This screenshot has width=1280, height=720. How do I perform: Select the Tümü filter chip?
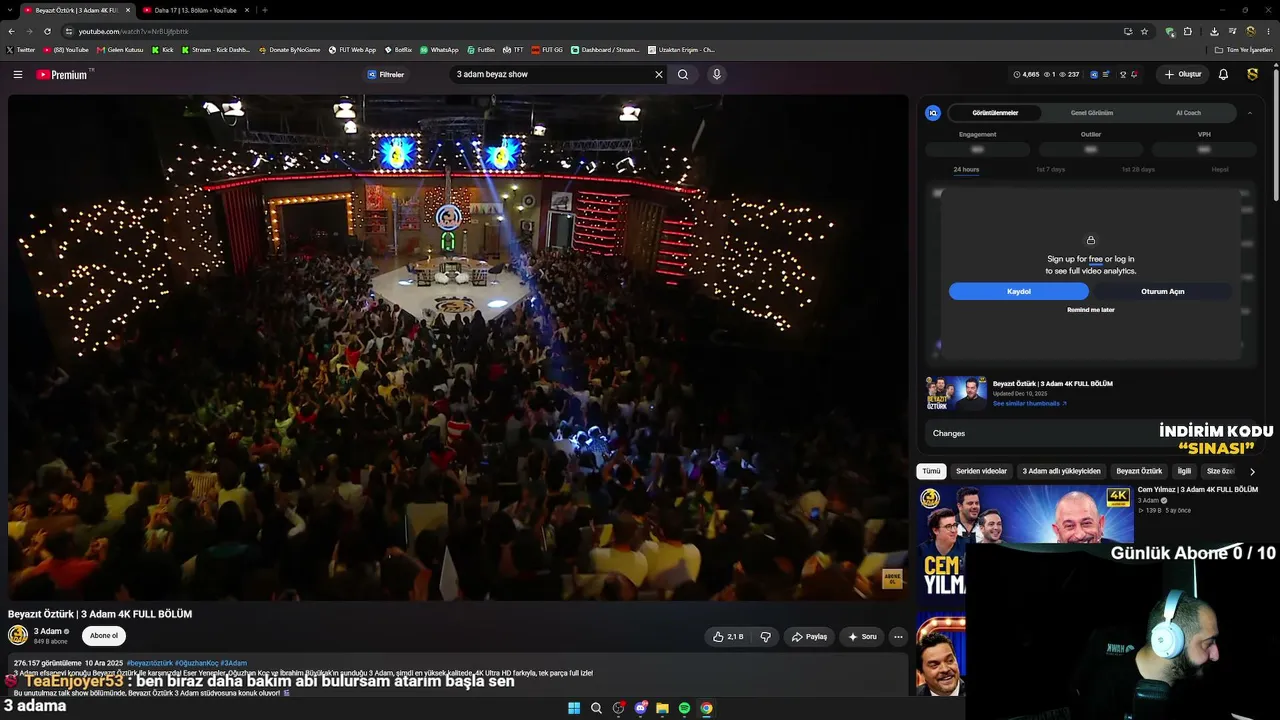931,471
